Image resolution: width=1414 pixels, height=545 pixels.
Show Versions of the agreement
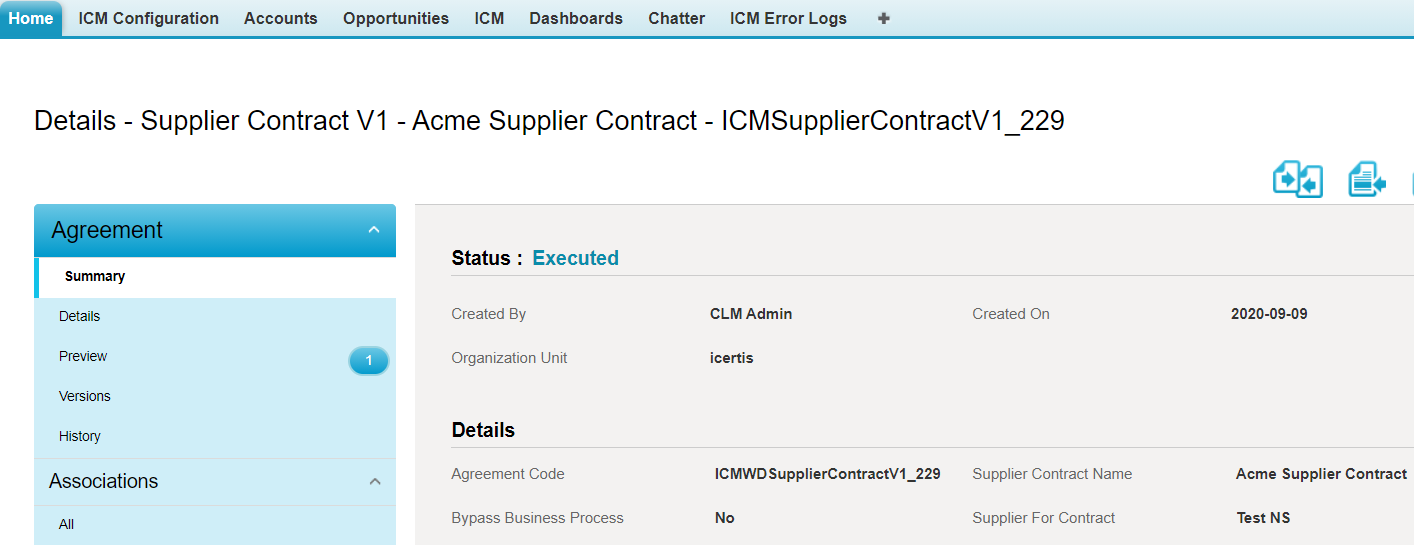[85, 396]
